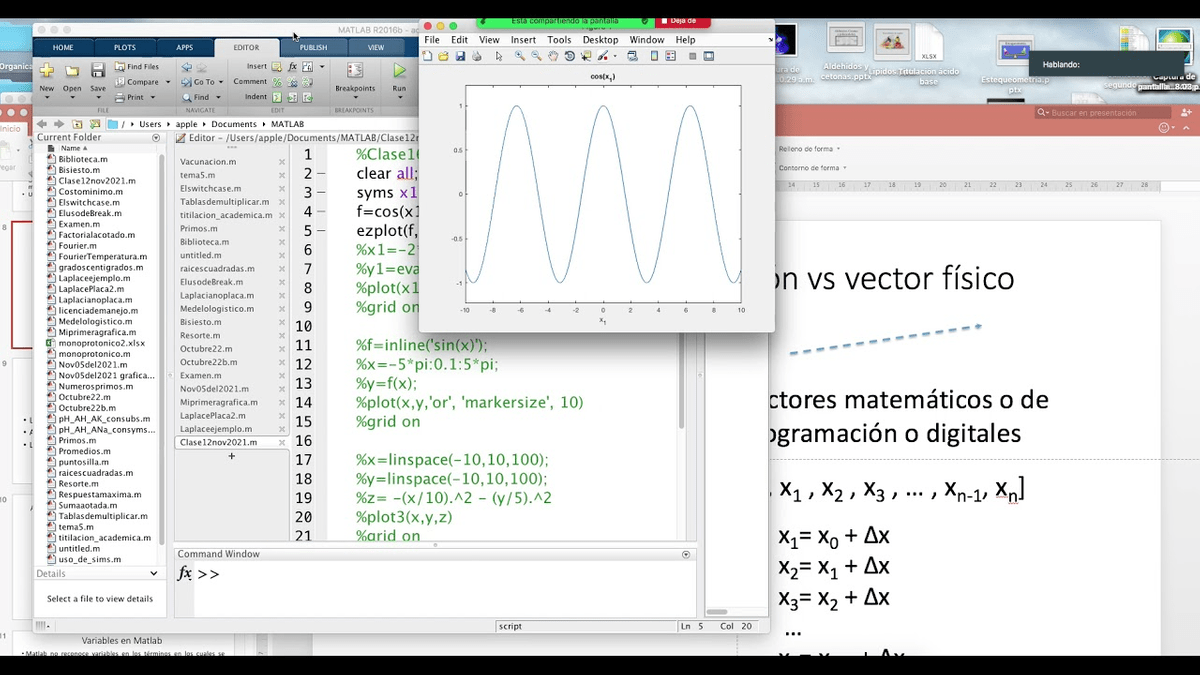Add a new editor document with the plus button
Image resolution: width=1200 pixels, height=675 pixels.
(x=232, y=456)
